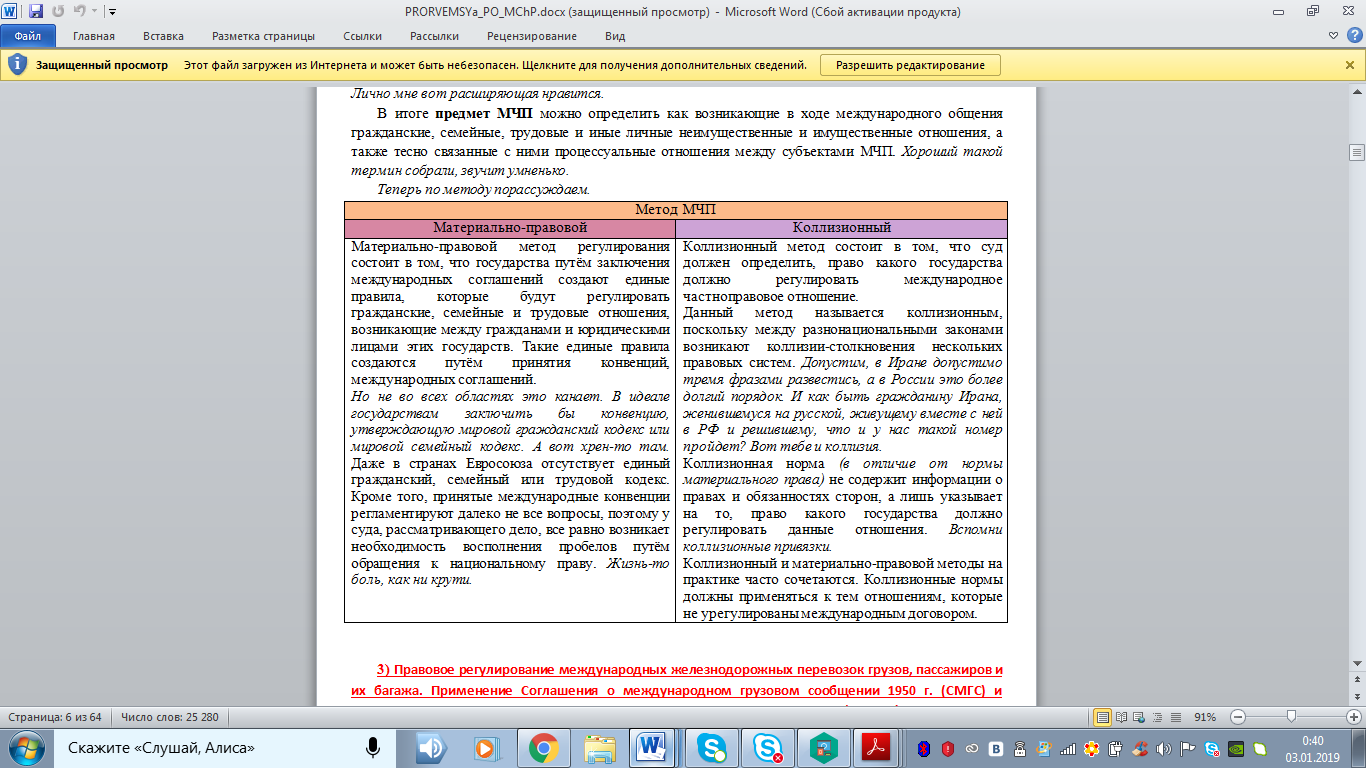Screen dimensions: 1366x768
Task: Close the Protected View message bar
Action: [1350, 65]
